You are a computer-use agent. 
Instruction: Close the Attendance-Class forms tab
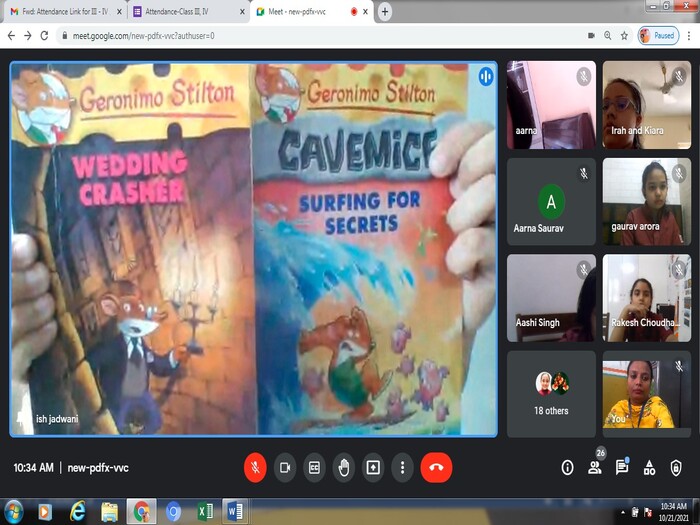(242, 12)
